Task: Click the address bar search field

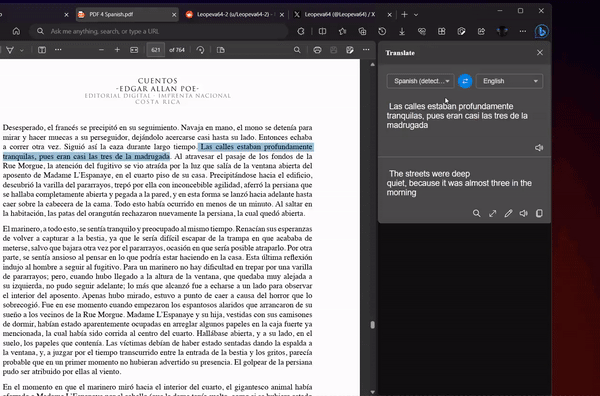Action: [x=159, y=31]
